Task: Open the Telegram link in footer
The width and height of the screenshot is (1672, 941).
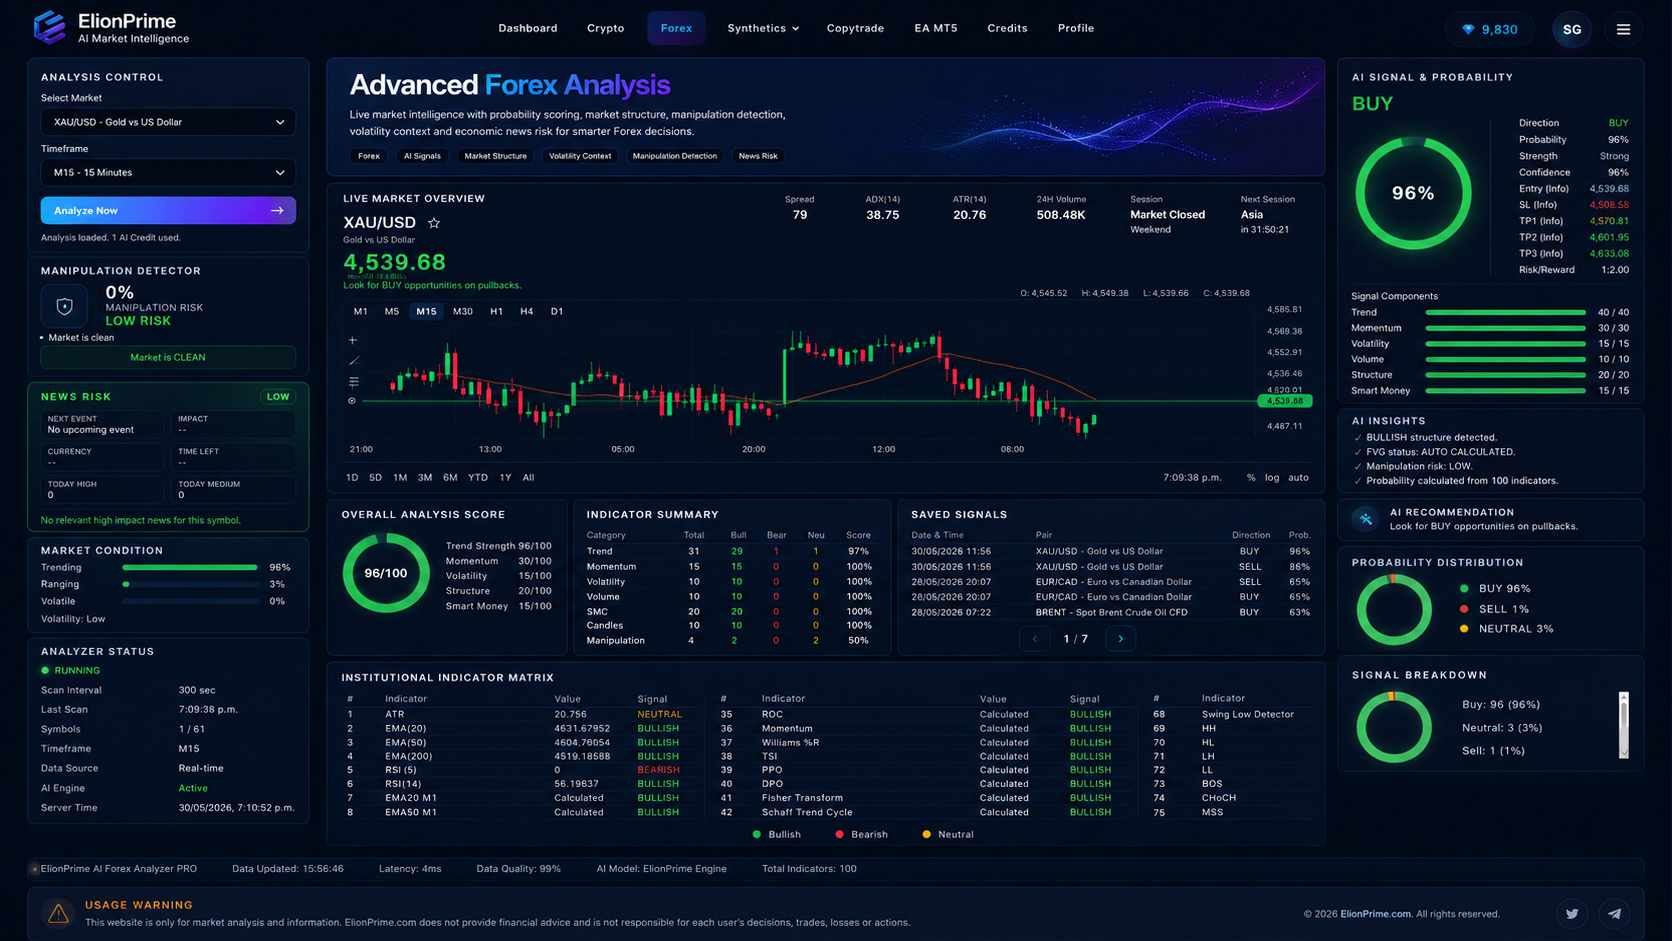Action: 1614,913
